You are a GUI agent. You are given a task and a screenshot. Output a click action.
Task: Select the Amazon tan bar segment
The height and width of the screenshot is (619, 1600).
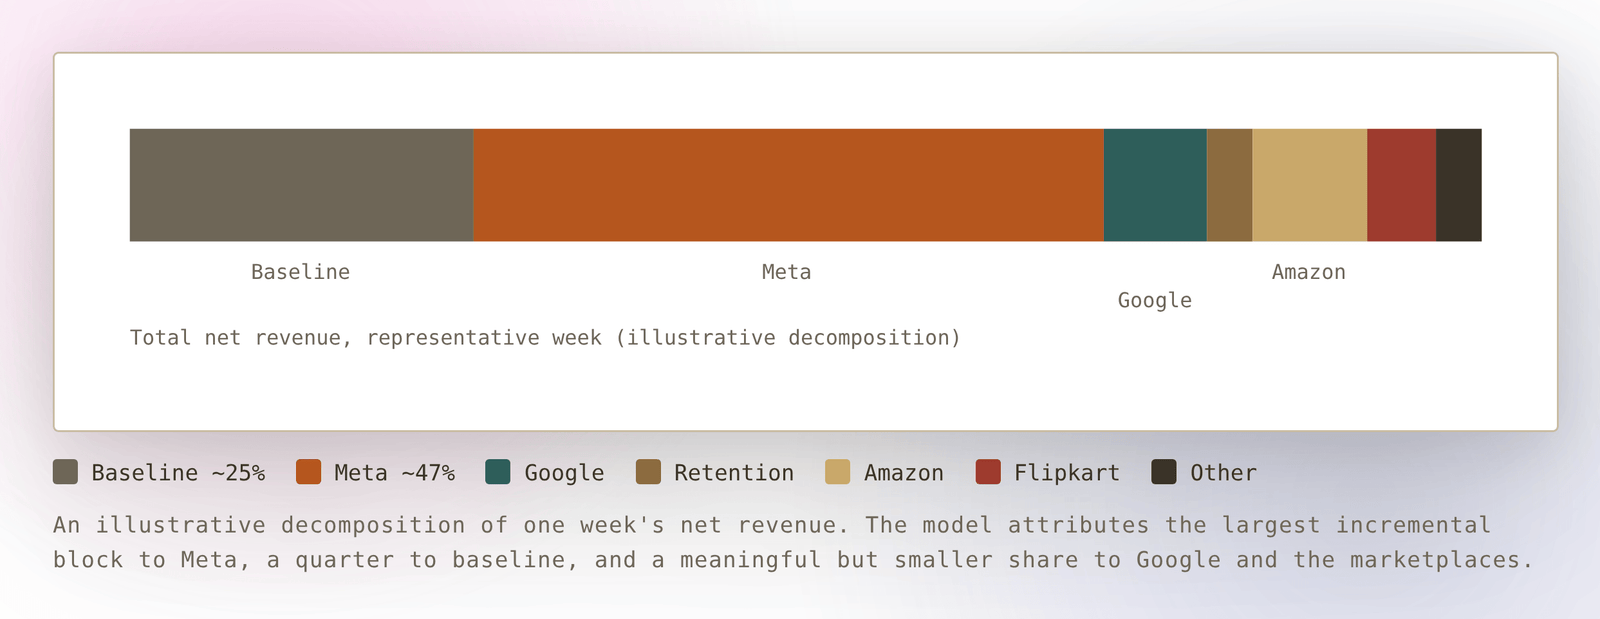pyautogui.click(x=1309, y=185)
